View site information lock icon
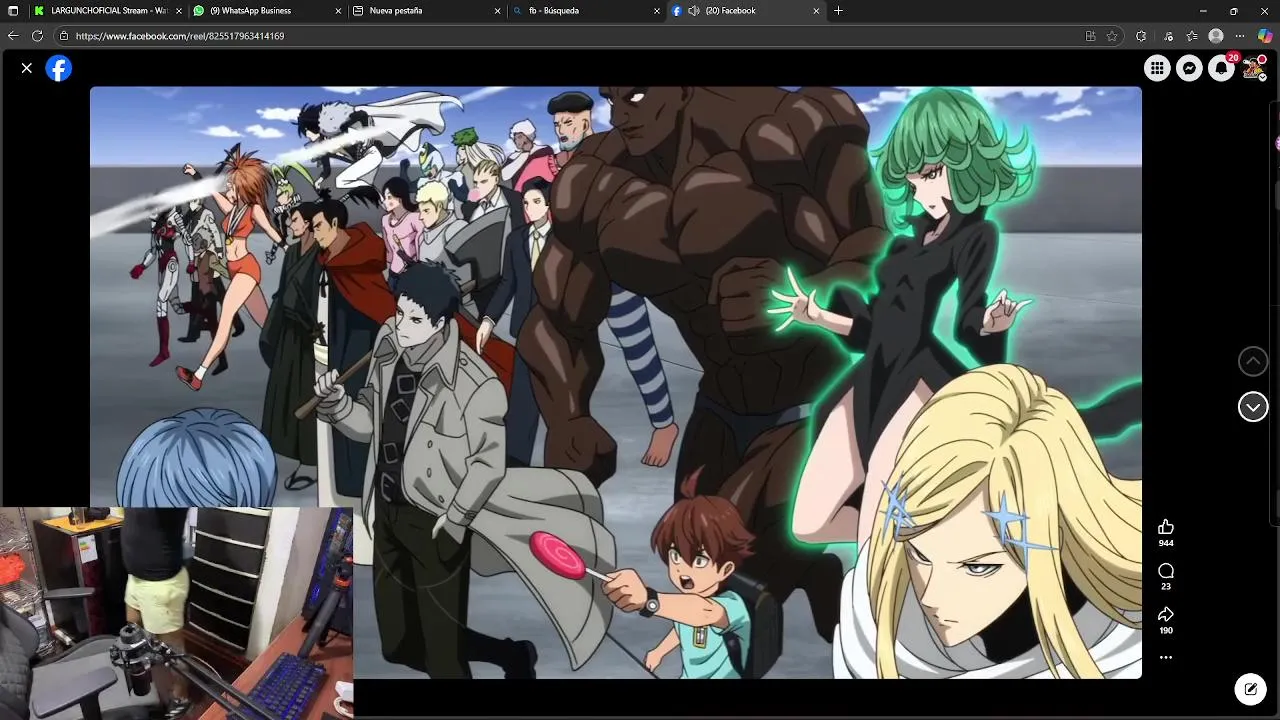The width and height of the screenshot is (1280, 720). tap(64, 36)
